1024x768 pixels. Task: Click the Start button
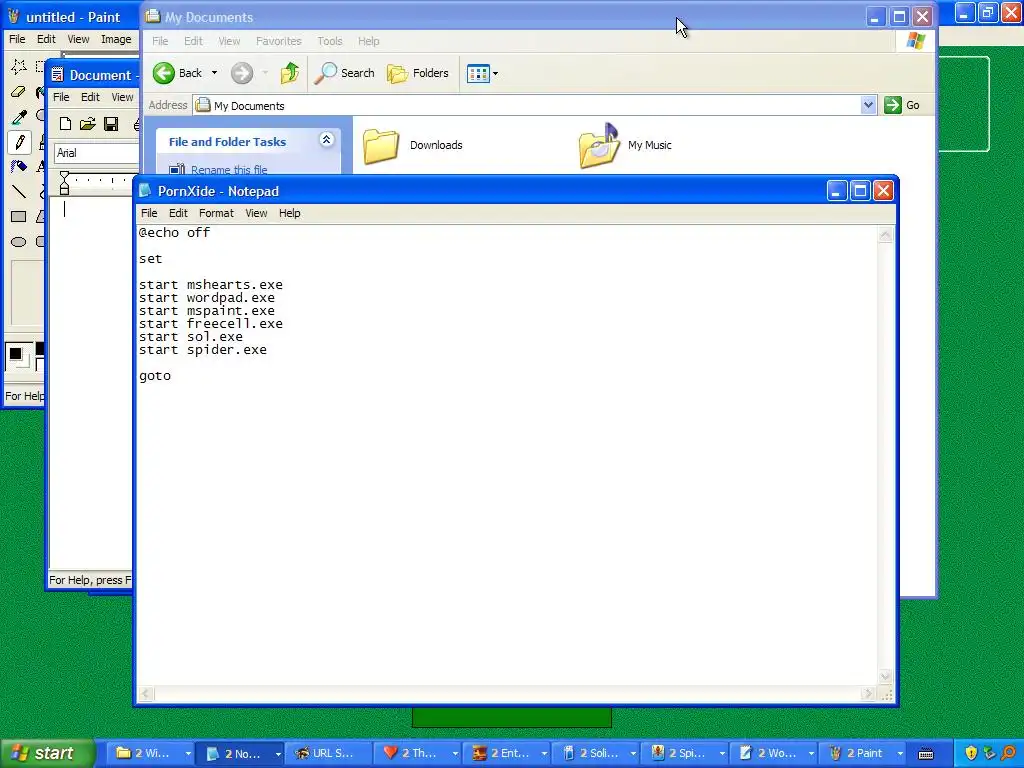[x=47, y=753]
